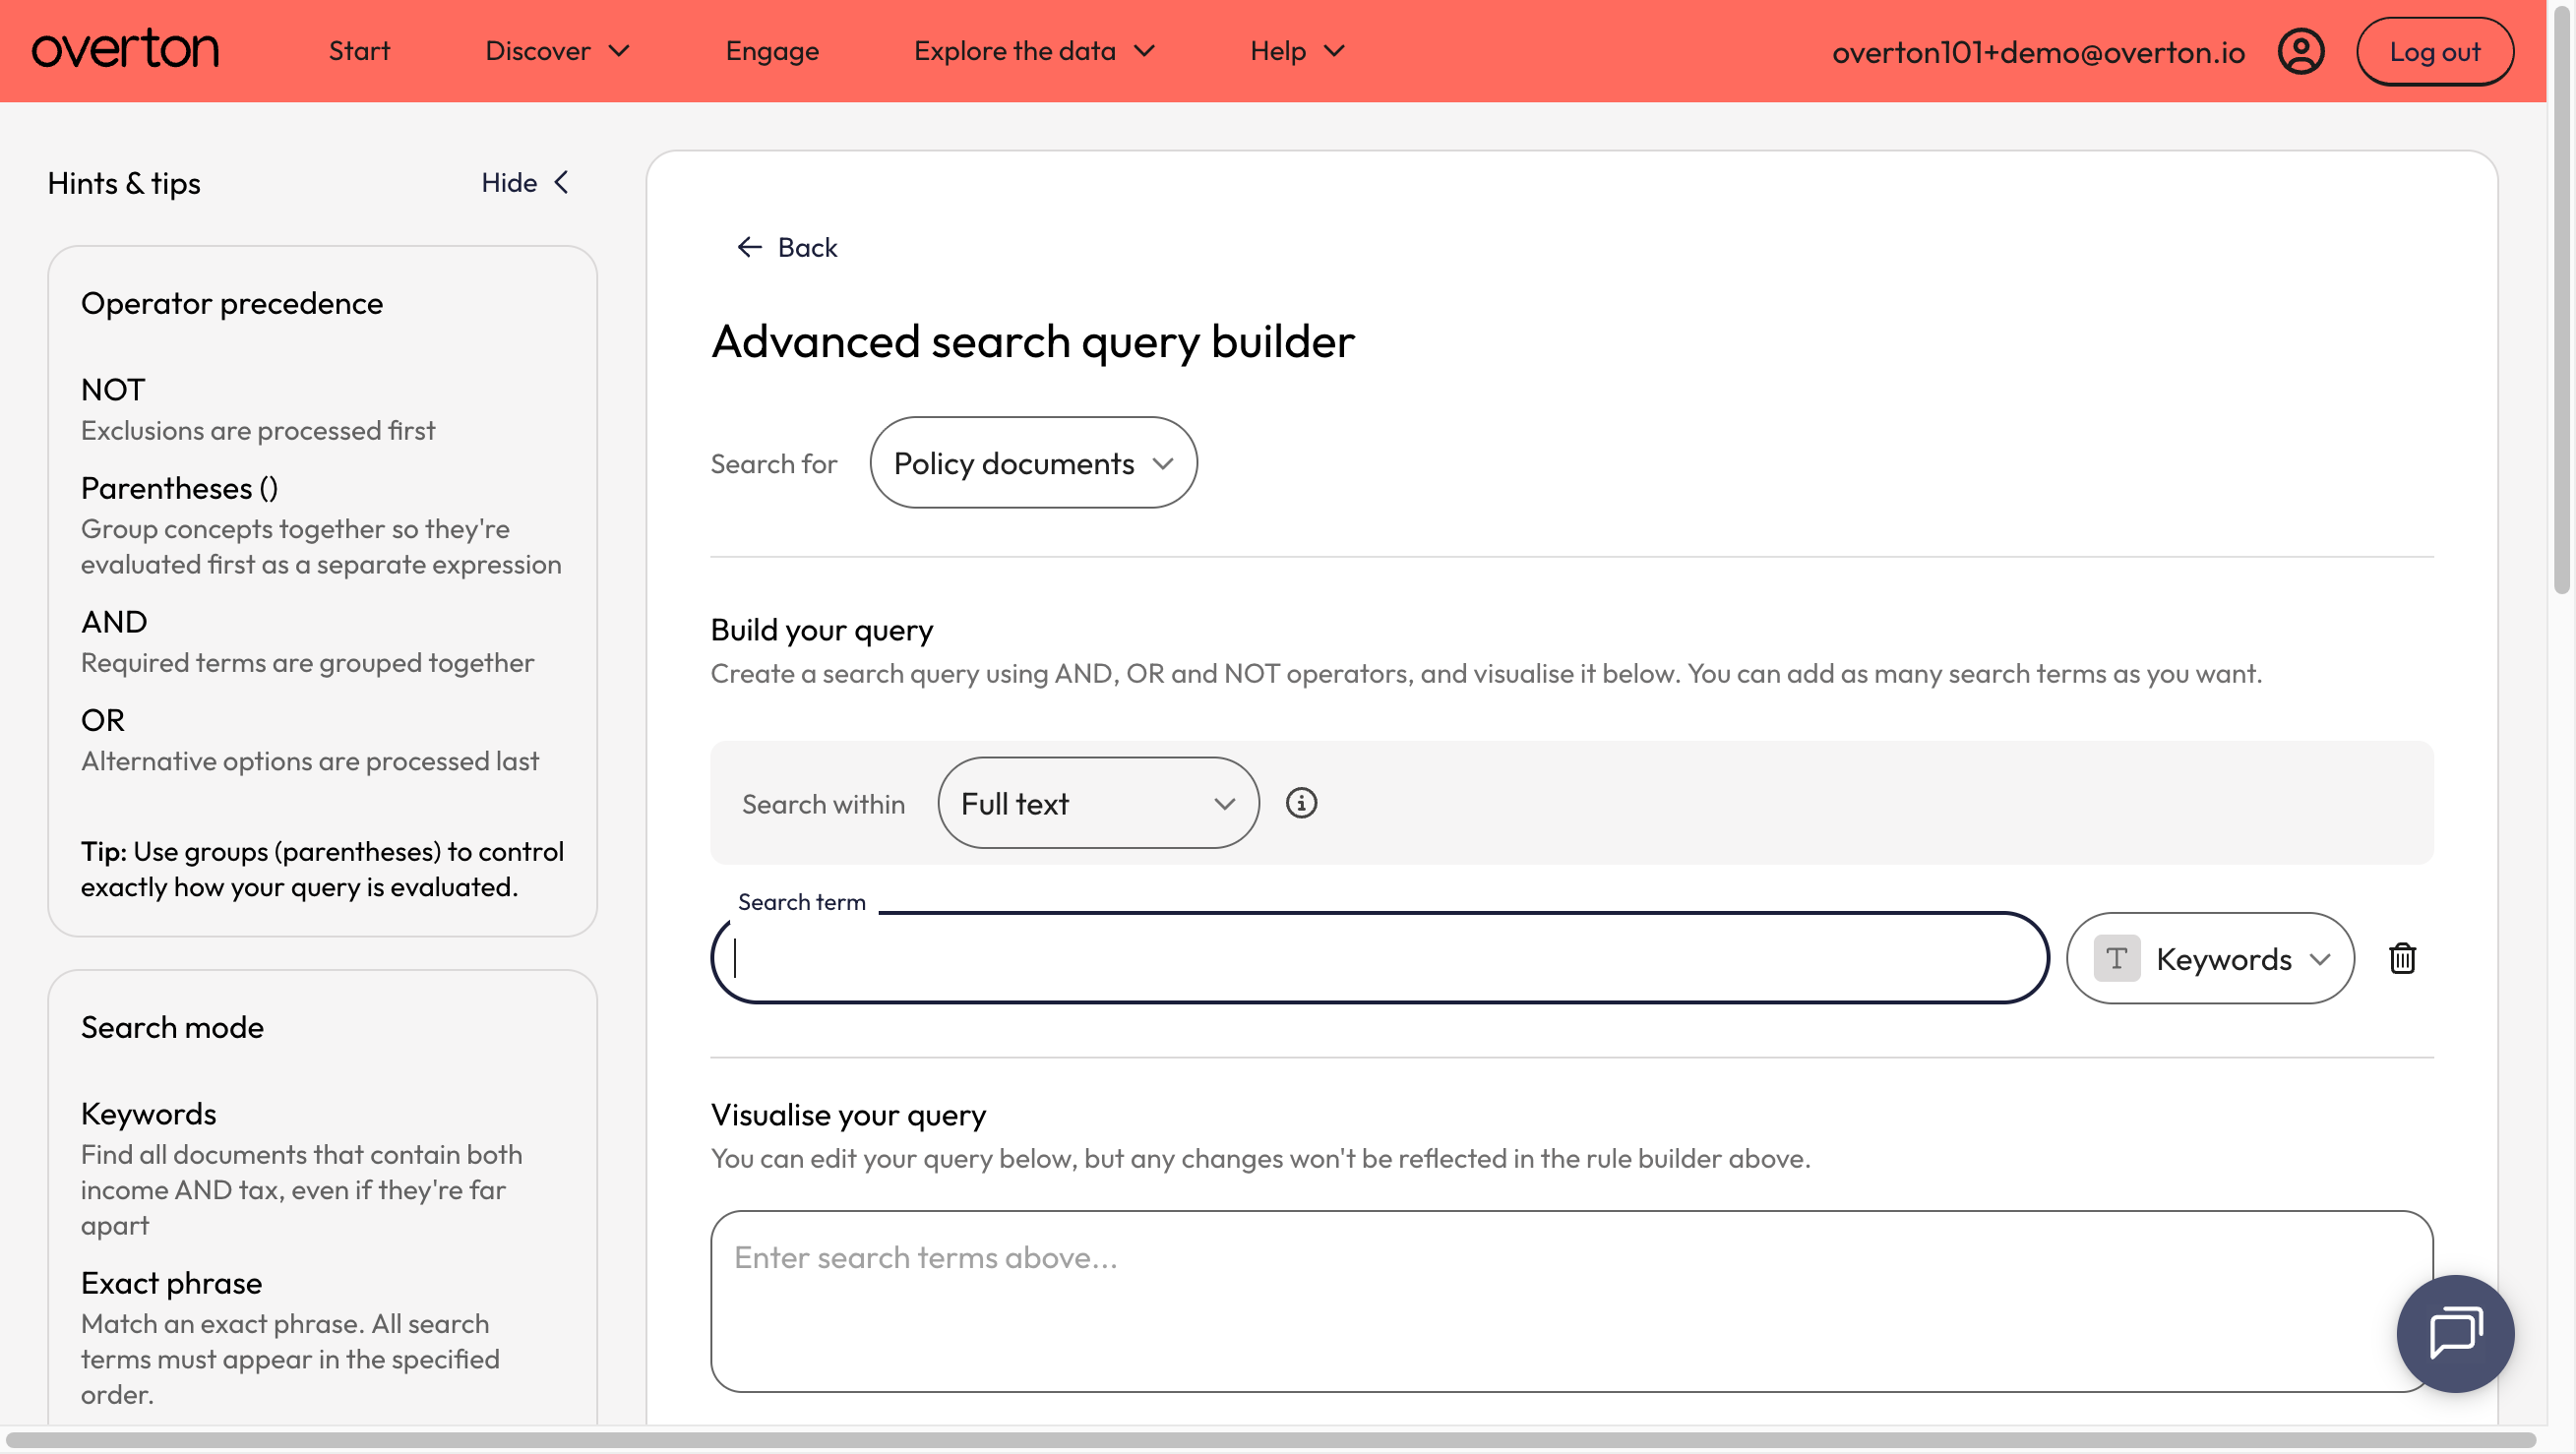The image size is (2576, 1454).
Task: Go to the Engage page
Action: point(772,51)
